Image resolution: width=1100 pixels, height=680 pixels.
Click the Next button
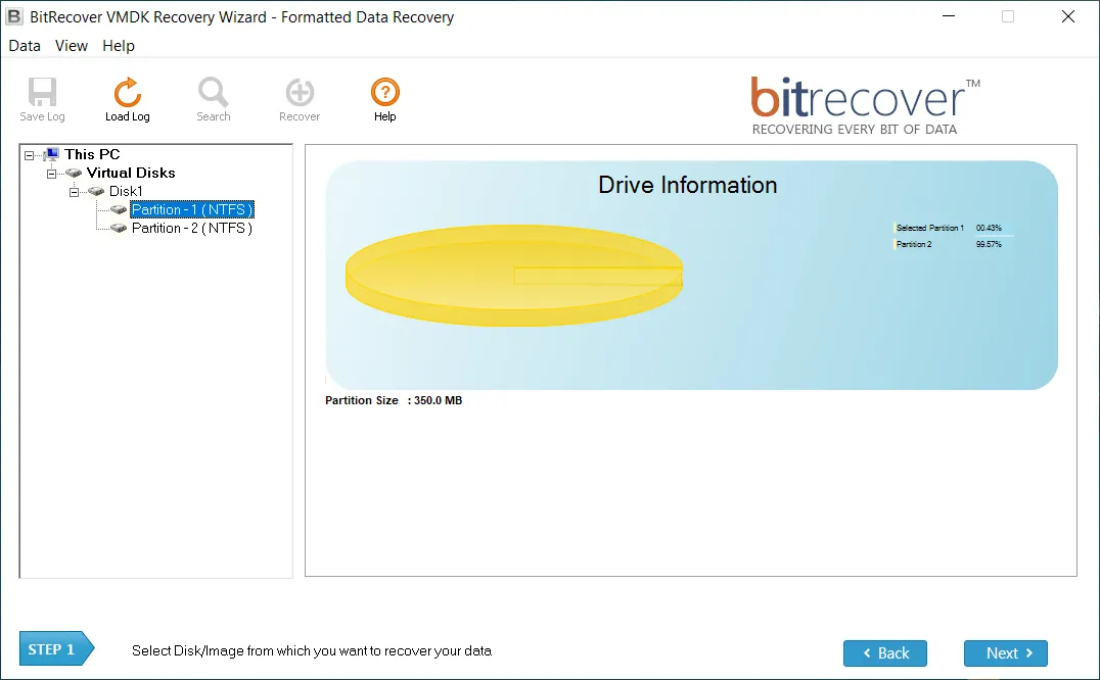tap(1005, 653)
